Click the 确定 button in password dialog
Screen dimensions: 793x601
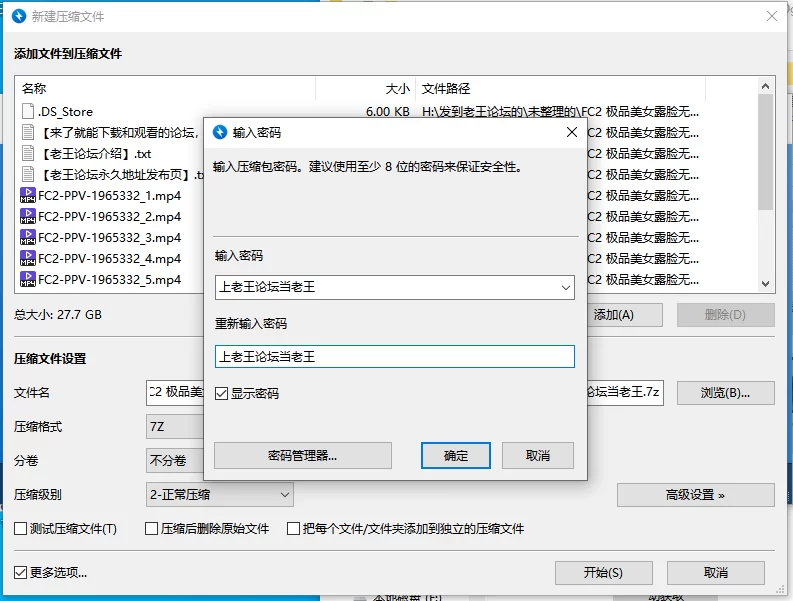pos(456,455)
